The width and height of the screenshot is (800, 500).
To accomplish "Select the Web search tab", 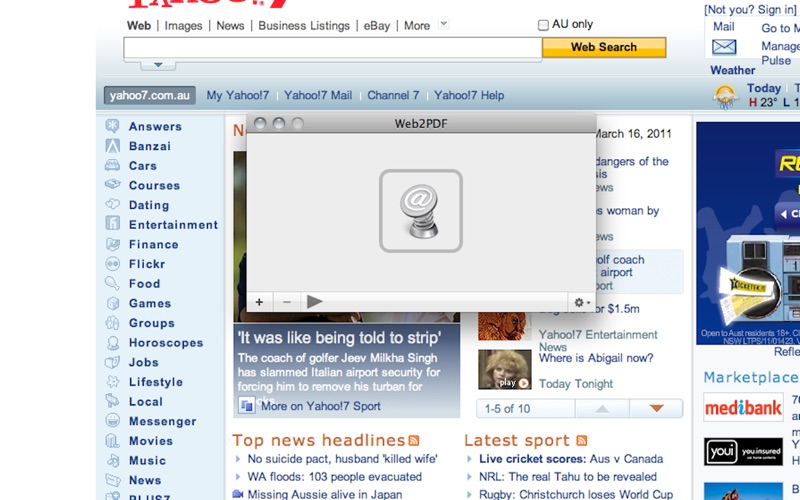I will point(139,26).
